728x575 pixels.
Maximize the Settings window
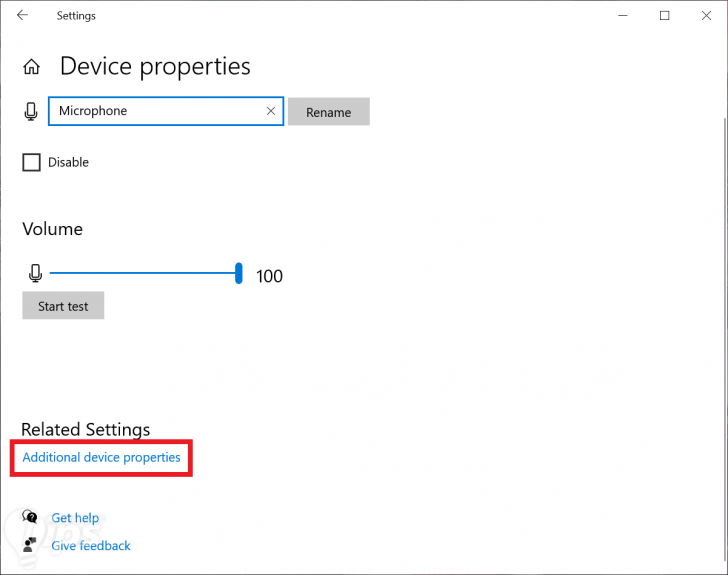pyautogui.click(x=665, y=16)
